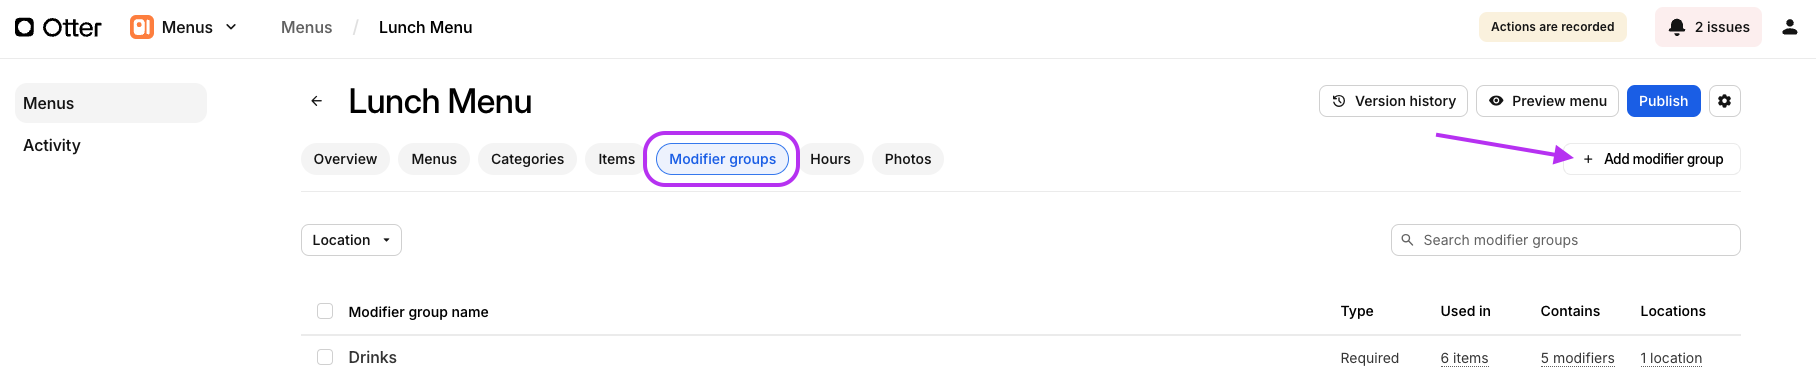Click the magnifier icon in search box
Viewport: 1816px width, 369px height.
[x=1408, y=240]
